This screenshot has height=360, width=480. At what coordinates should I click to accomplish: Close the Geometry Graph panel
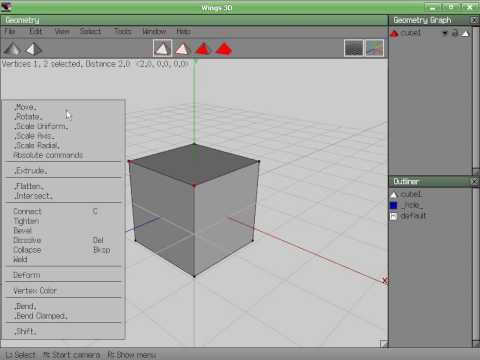click(475, 20)
